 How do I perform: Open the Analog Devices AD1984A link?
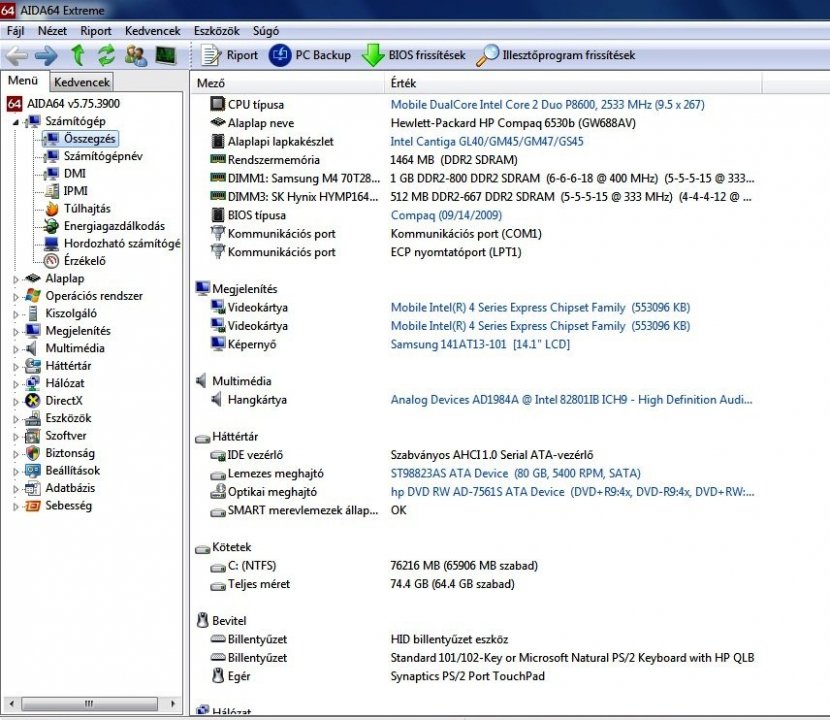[x=571, y=400]
